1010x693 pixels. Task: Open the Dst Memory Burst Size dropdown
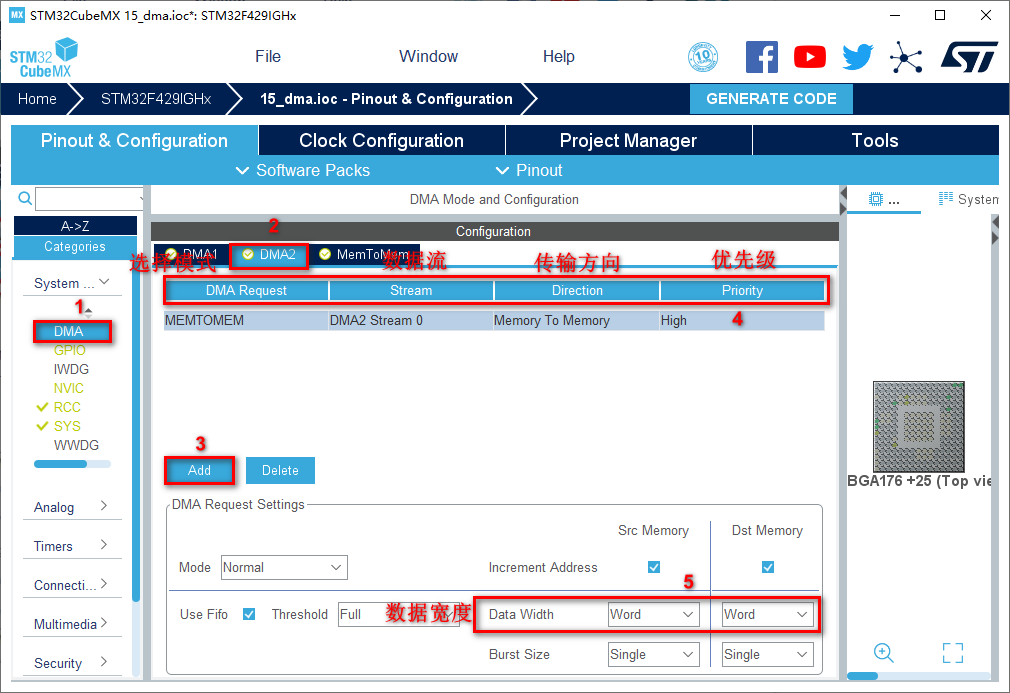point(767,654)
